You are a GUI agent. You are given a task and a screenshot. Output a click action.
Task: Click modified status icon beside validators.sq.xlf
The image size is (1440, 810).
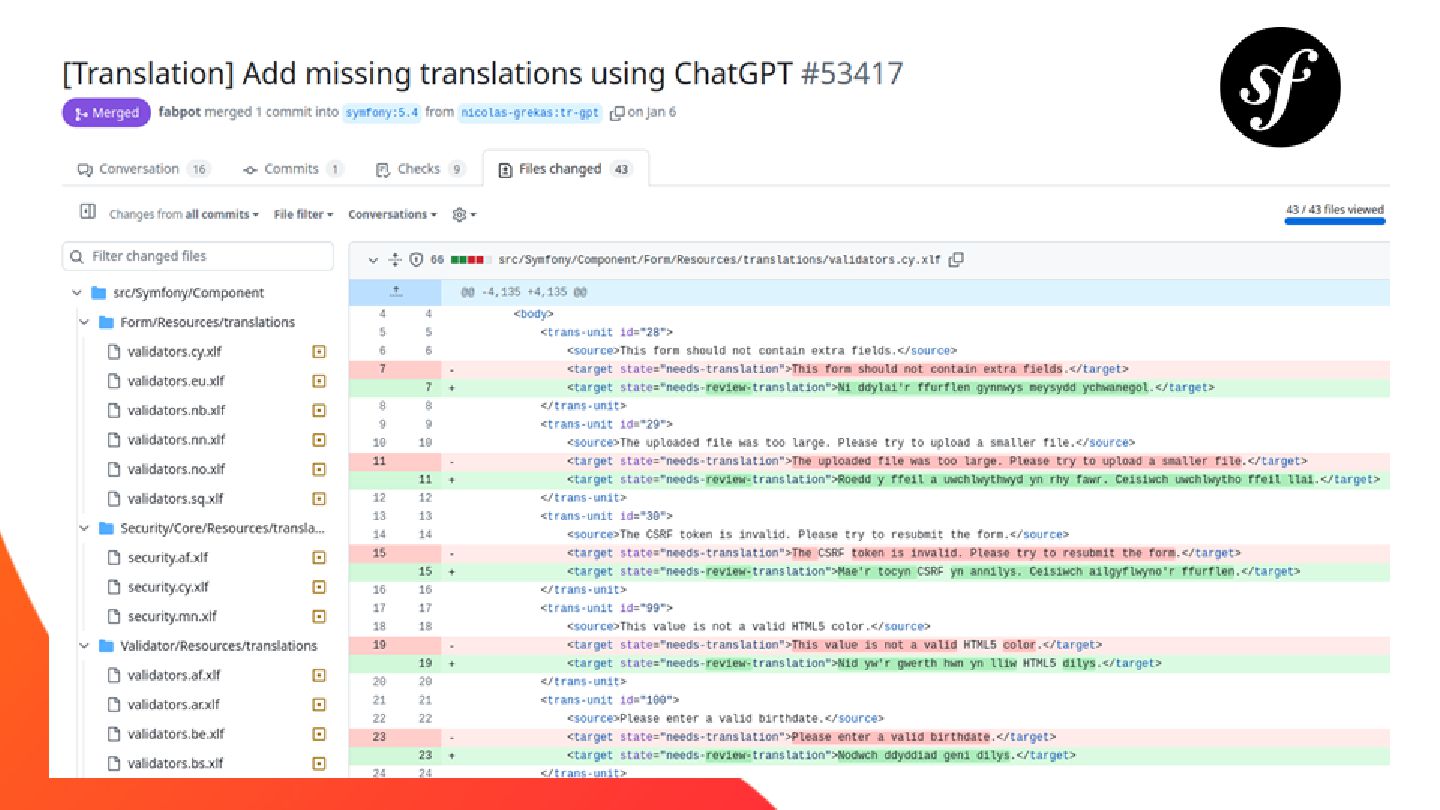319,499
